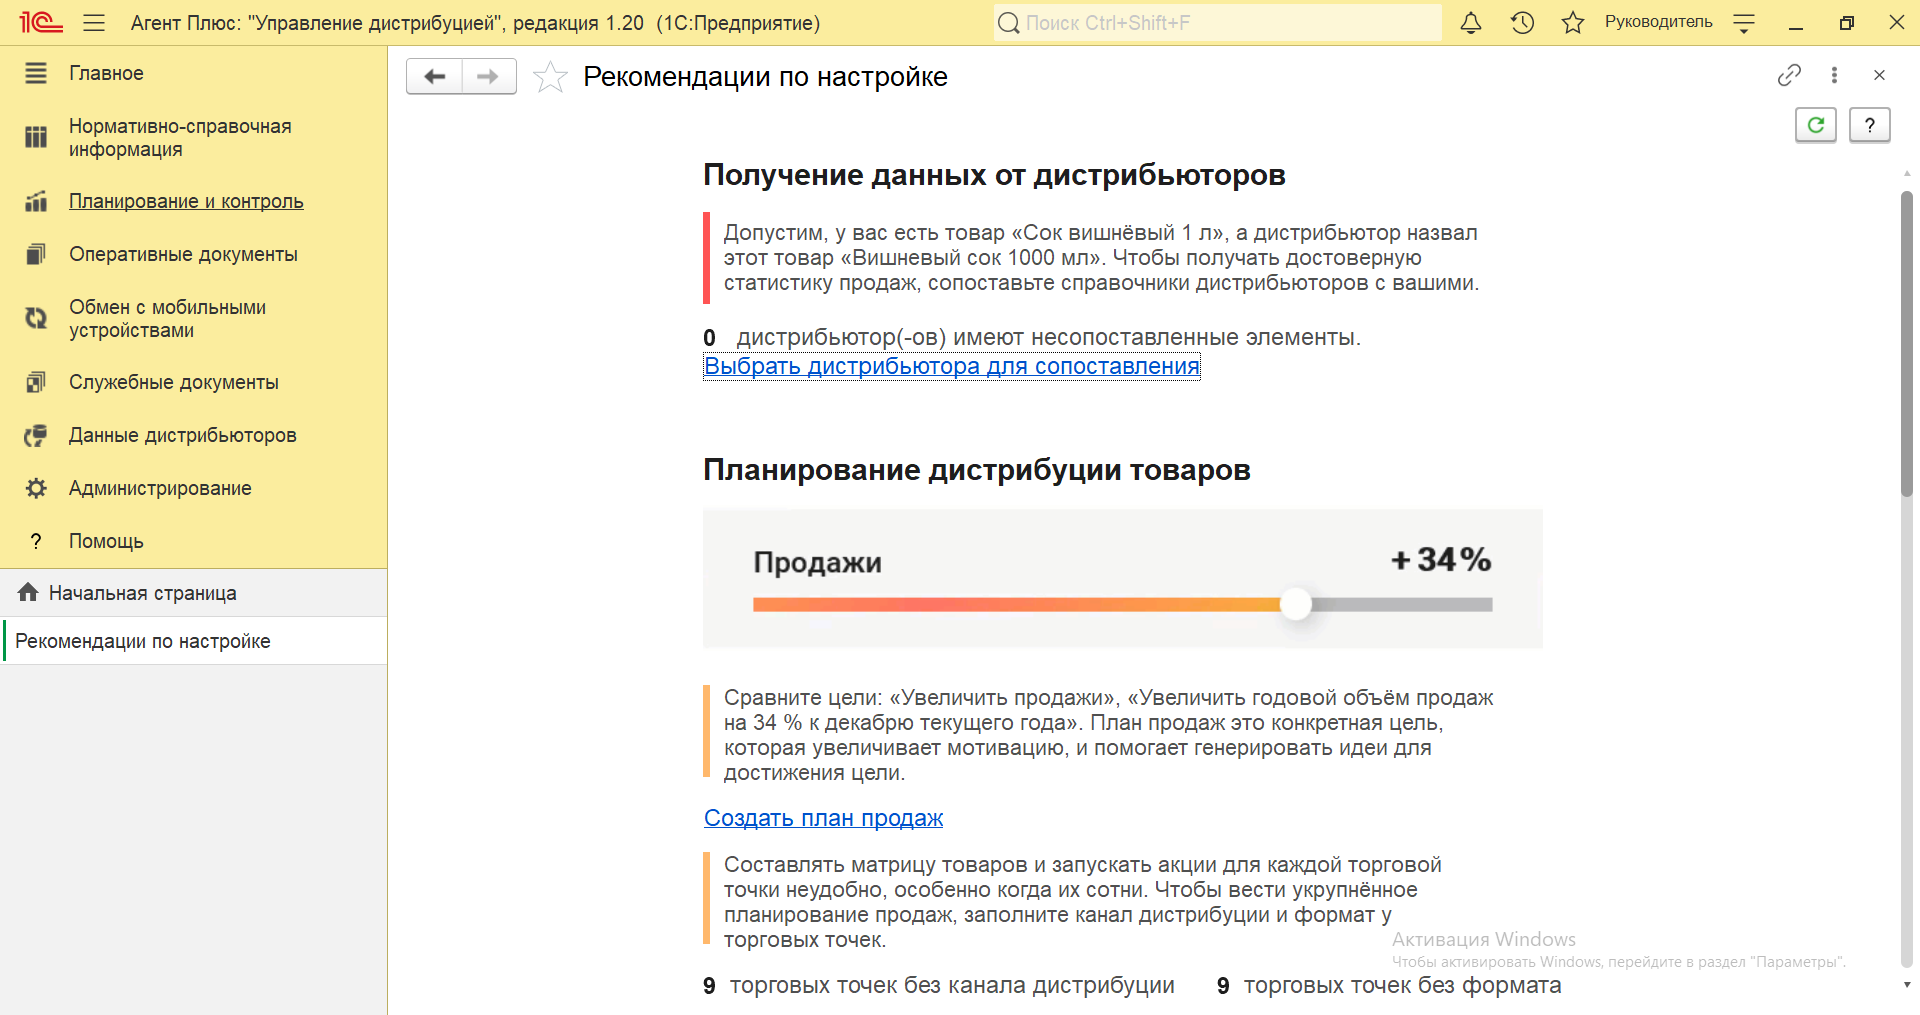The width and height of the screenshot is (1920, 1015).
Task: Open the Главное section
Action: (x=106, y=73)
